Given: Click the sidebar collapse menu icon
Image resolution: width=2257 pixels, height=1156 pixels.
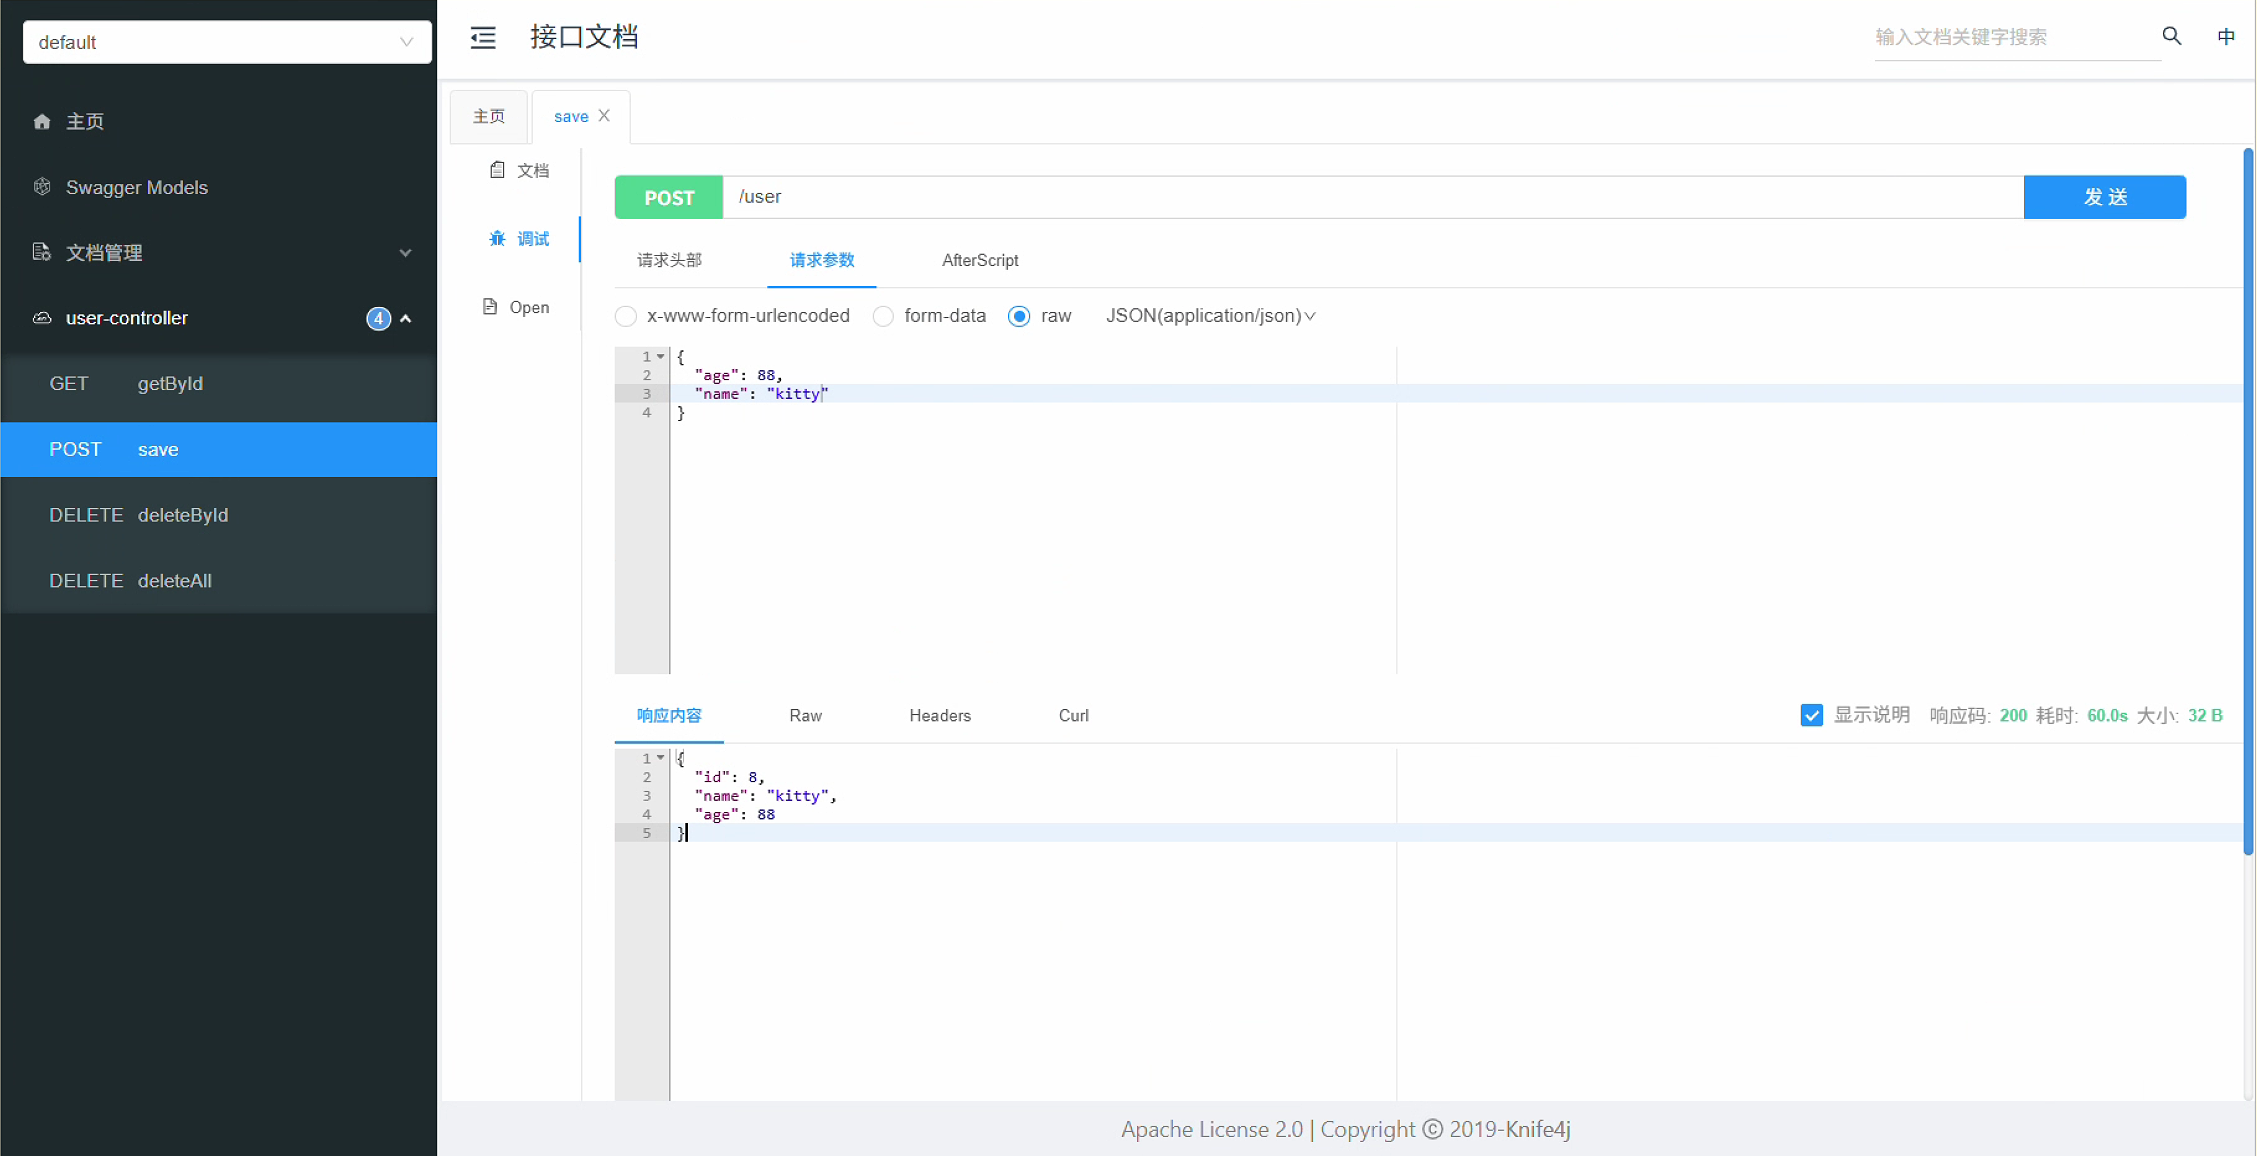Looking at the screenshot, I should pyautogui.click(x=483, y=38).
